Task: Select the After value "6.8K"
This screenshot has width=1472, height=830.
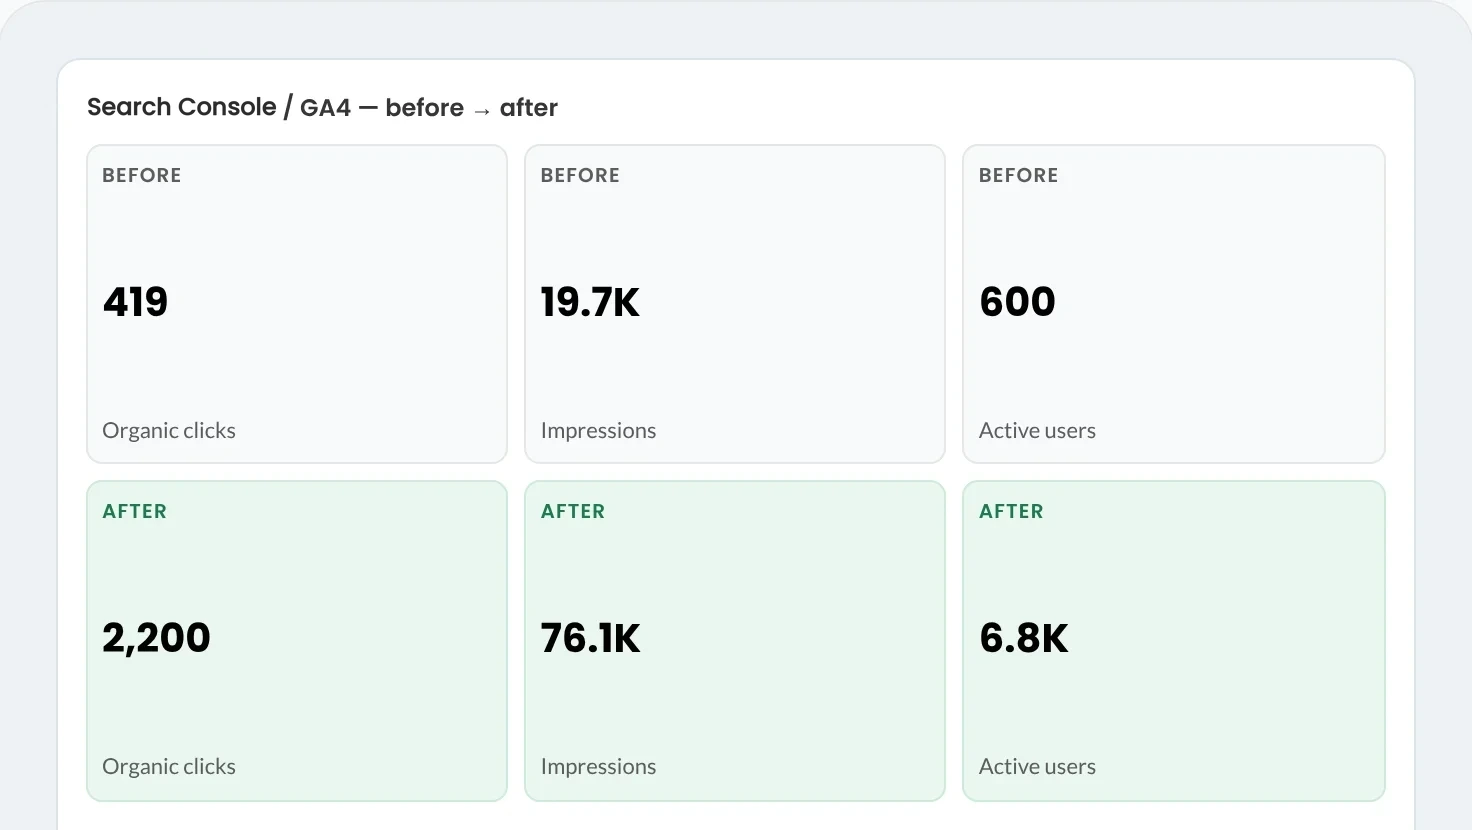Action: pyautogui.click(x=1024, y=638)
